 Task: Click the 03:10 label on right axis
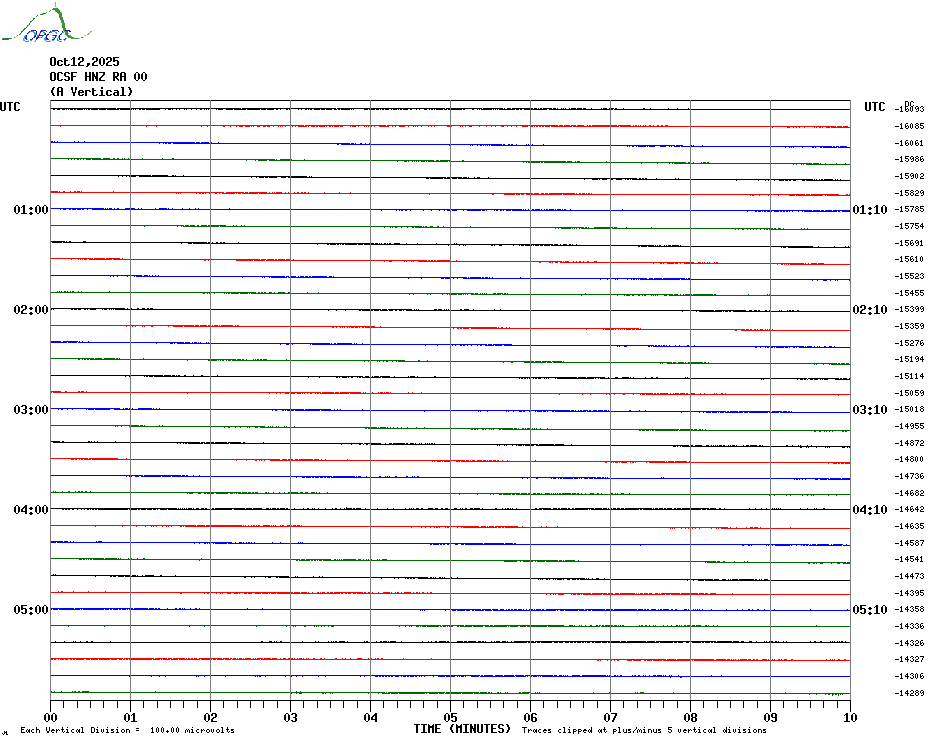click(x=869, y=410)
